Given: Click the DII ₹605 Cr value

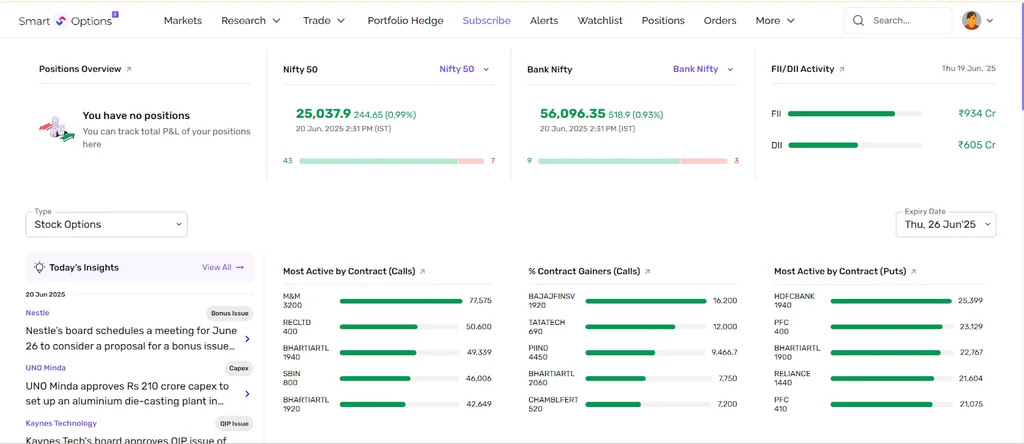Looking at the screenshot, I should 976,145.
